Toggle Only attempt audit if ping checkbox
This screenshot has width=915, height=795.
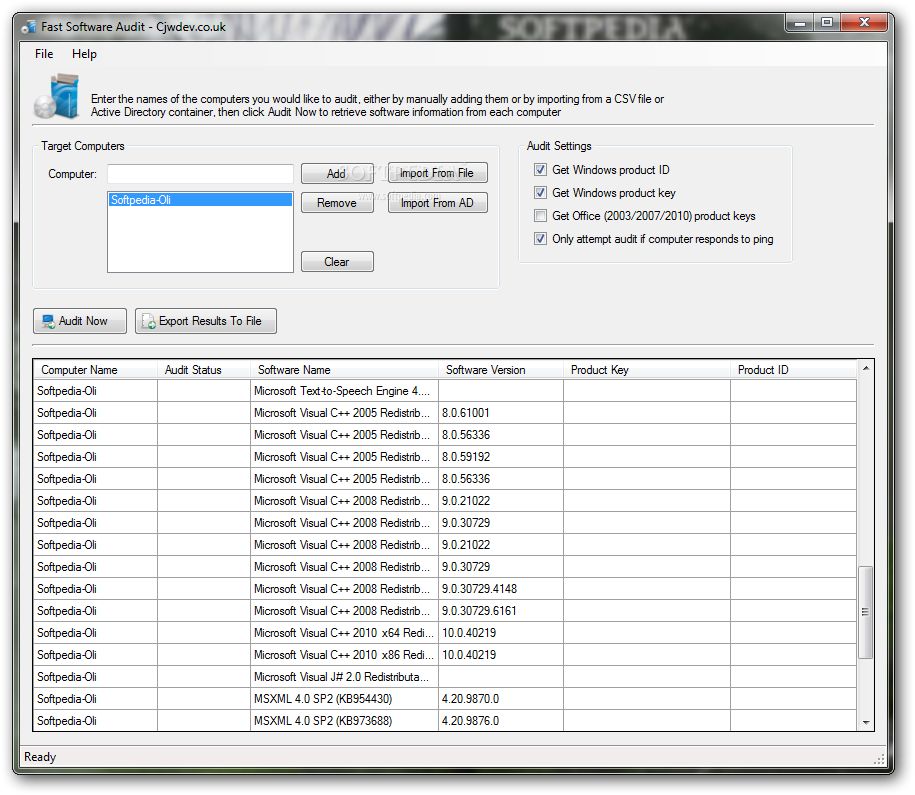click(540, 239)
